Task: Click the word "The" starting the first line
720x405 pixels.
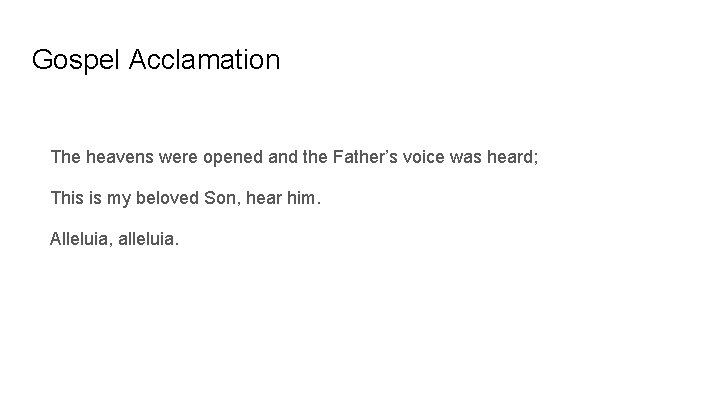Action: click(x=66, y=157)
